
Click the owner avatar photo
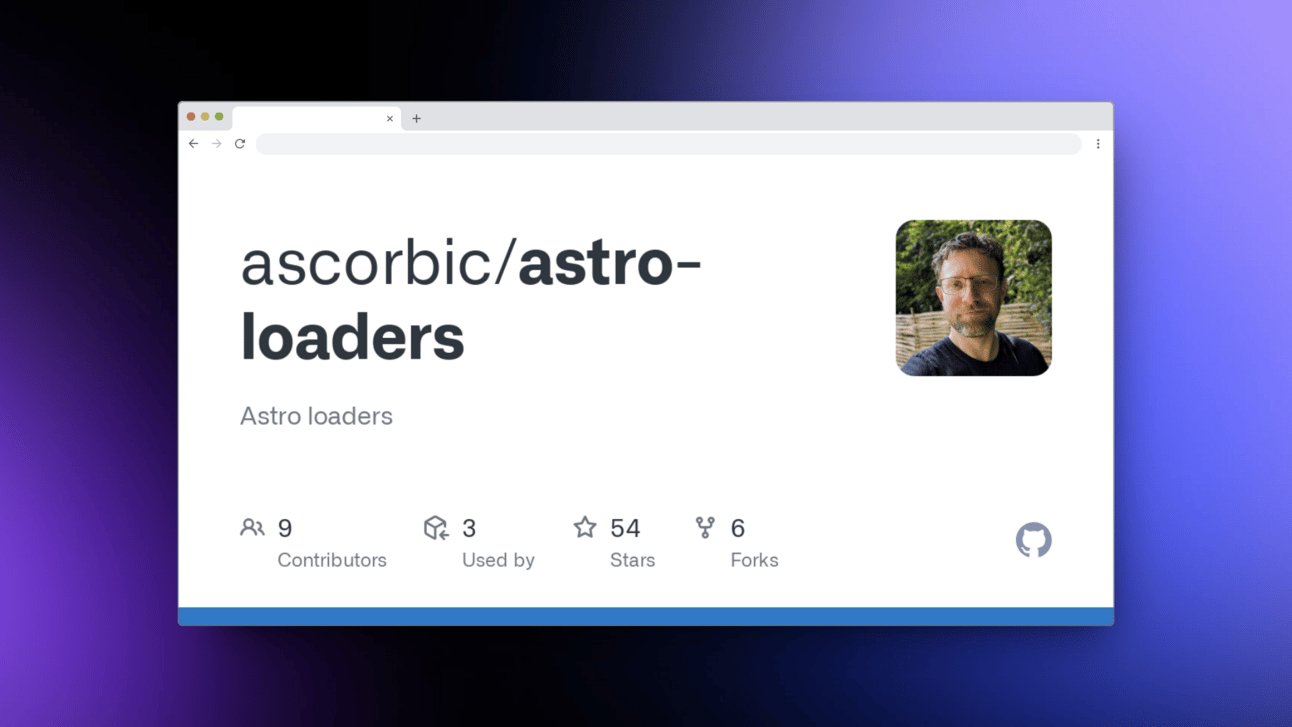click(x=974, y=298)
